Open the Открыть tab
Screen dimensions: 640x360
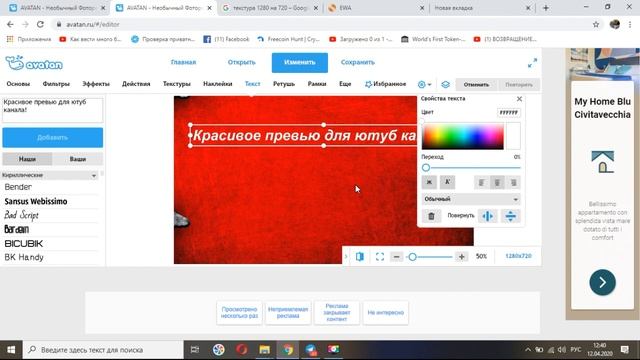point(242,62)
